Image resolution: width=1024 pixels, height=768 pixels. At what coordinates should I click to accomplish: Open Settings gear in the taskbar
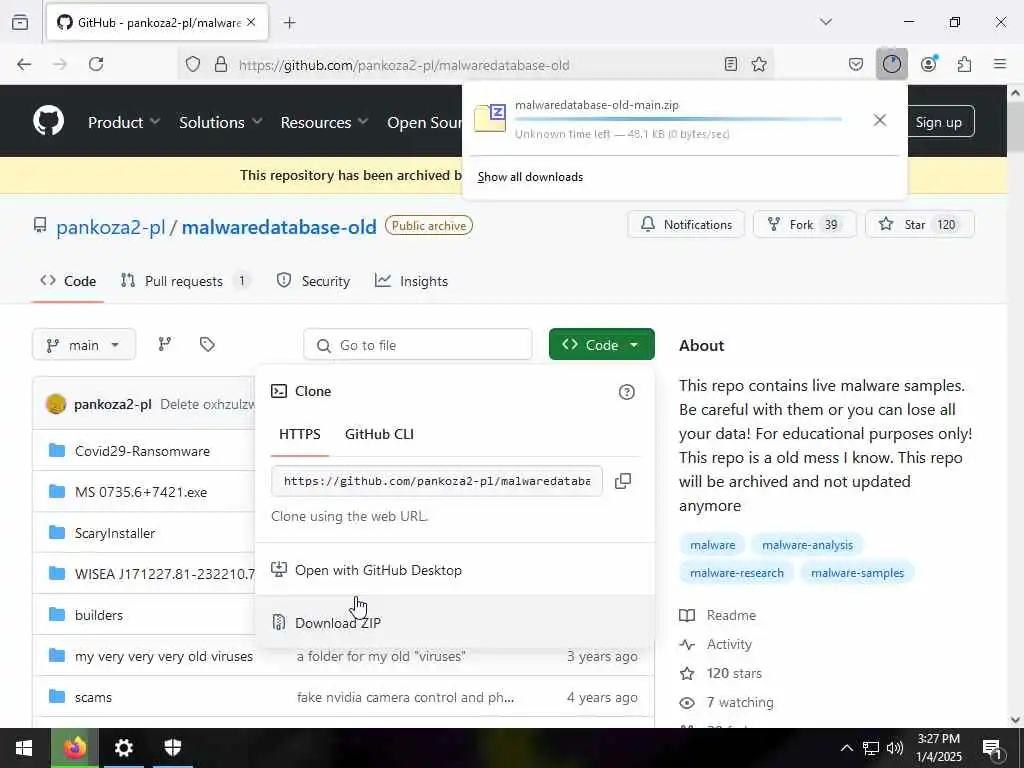[123, 748]
